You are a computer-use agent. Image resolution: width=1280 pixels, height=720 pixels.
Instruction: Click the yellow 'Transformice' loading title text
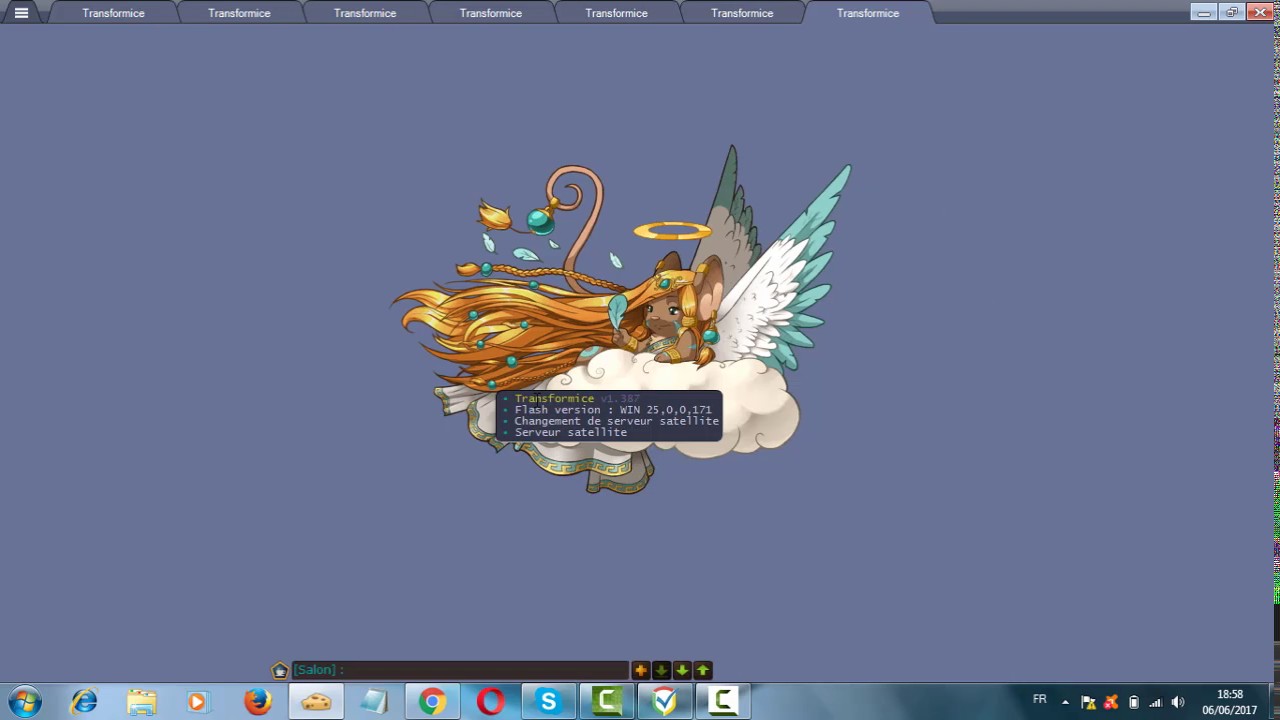pyautogui.click(x=554, y=398)
